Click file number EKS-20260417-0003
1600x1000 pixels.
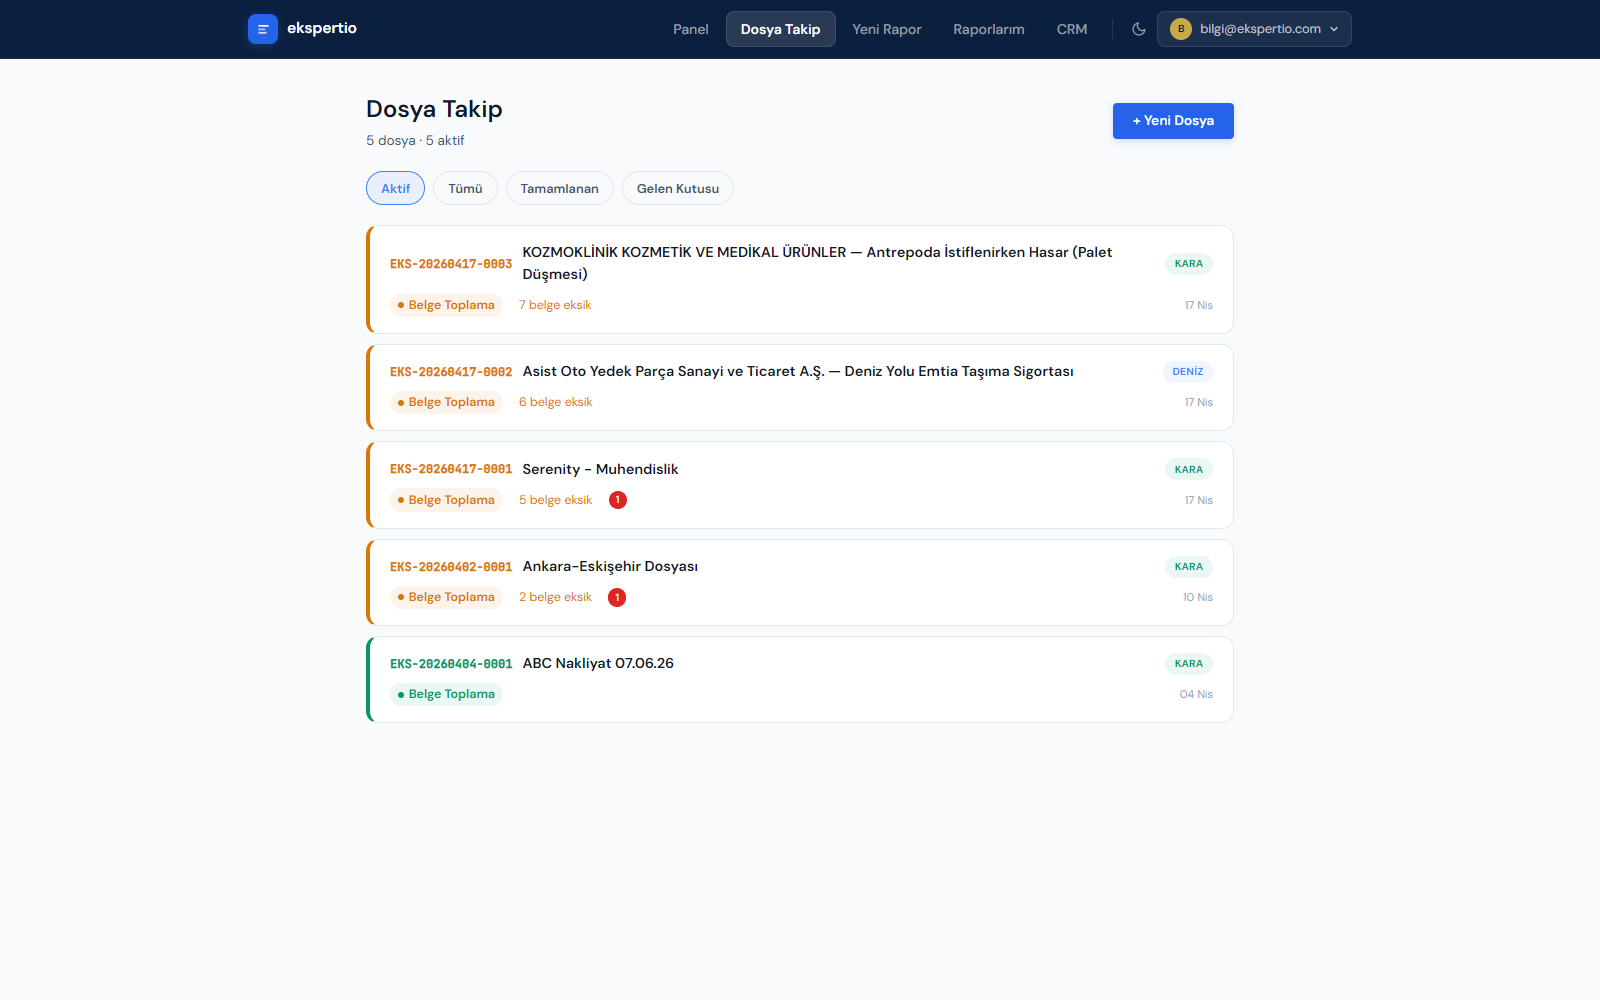click(451, 264)
